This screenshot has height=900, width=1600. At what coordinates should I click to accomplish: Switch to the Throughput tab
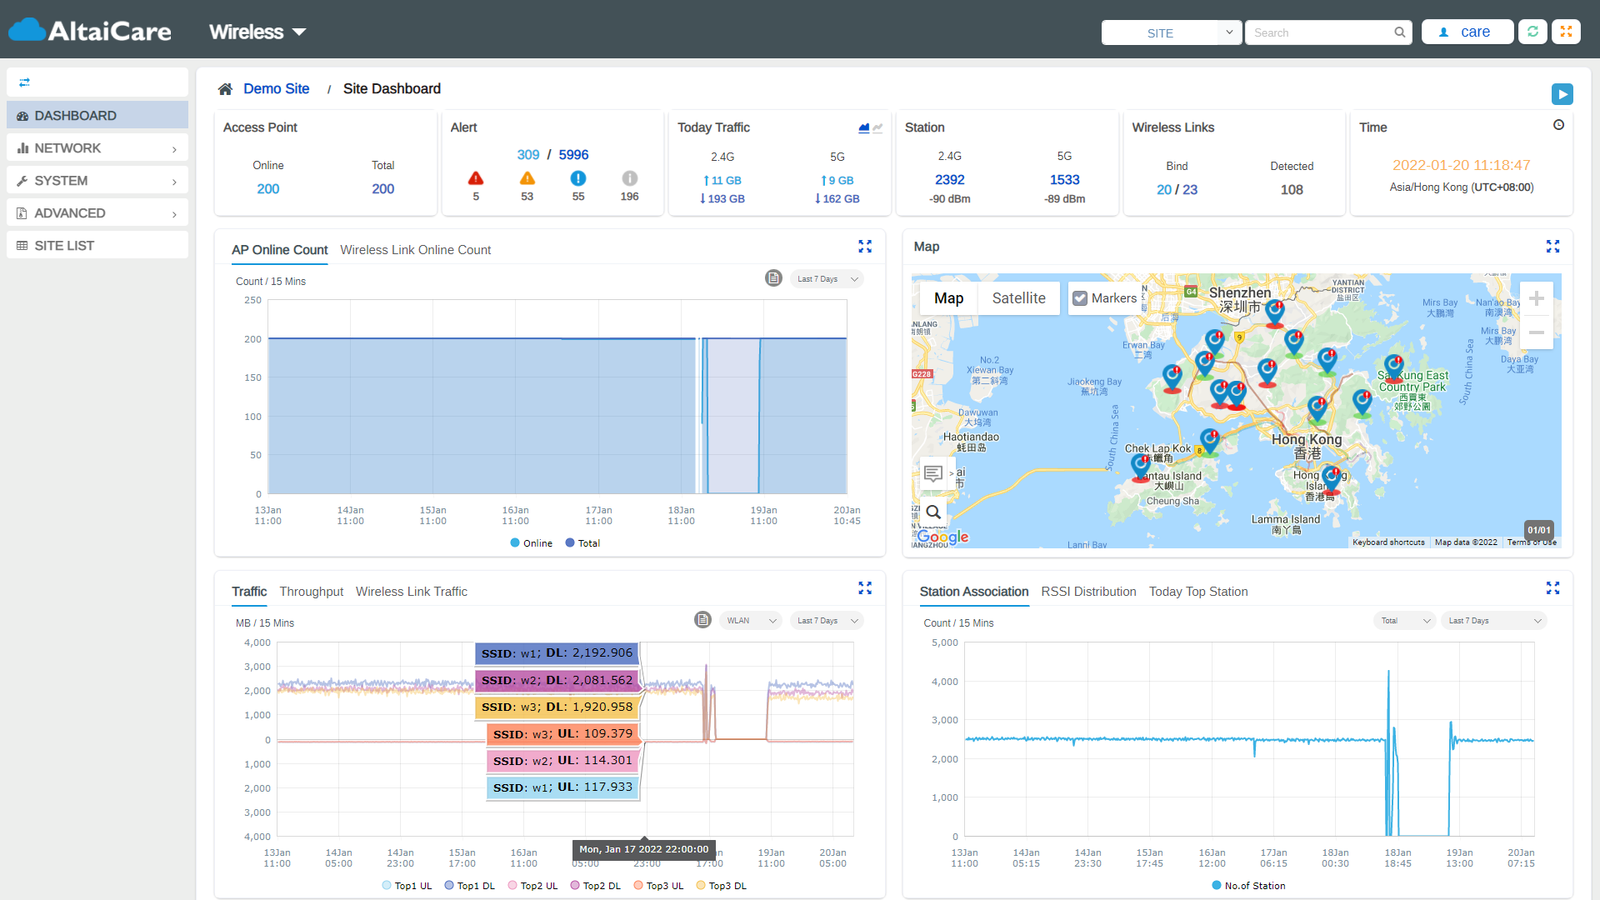pos(311,592)
